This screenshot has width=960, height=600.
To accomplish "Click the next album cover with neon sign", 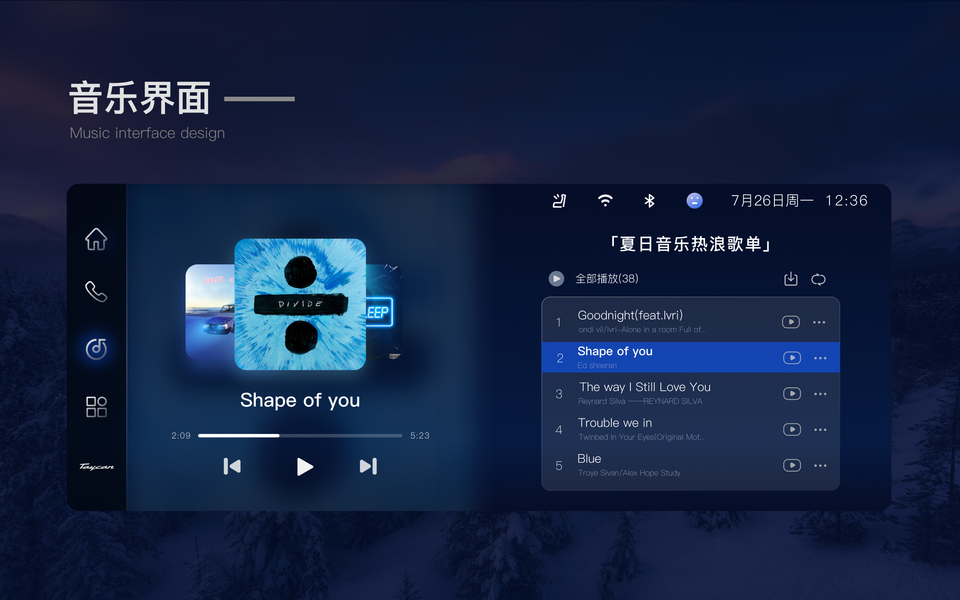I will (383, 312).
